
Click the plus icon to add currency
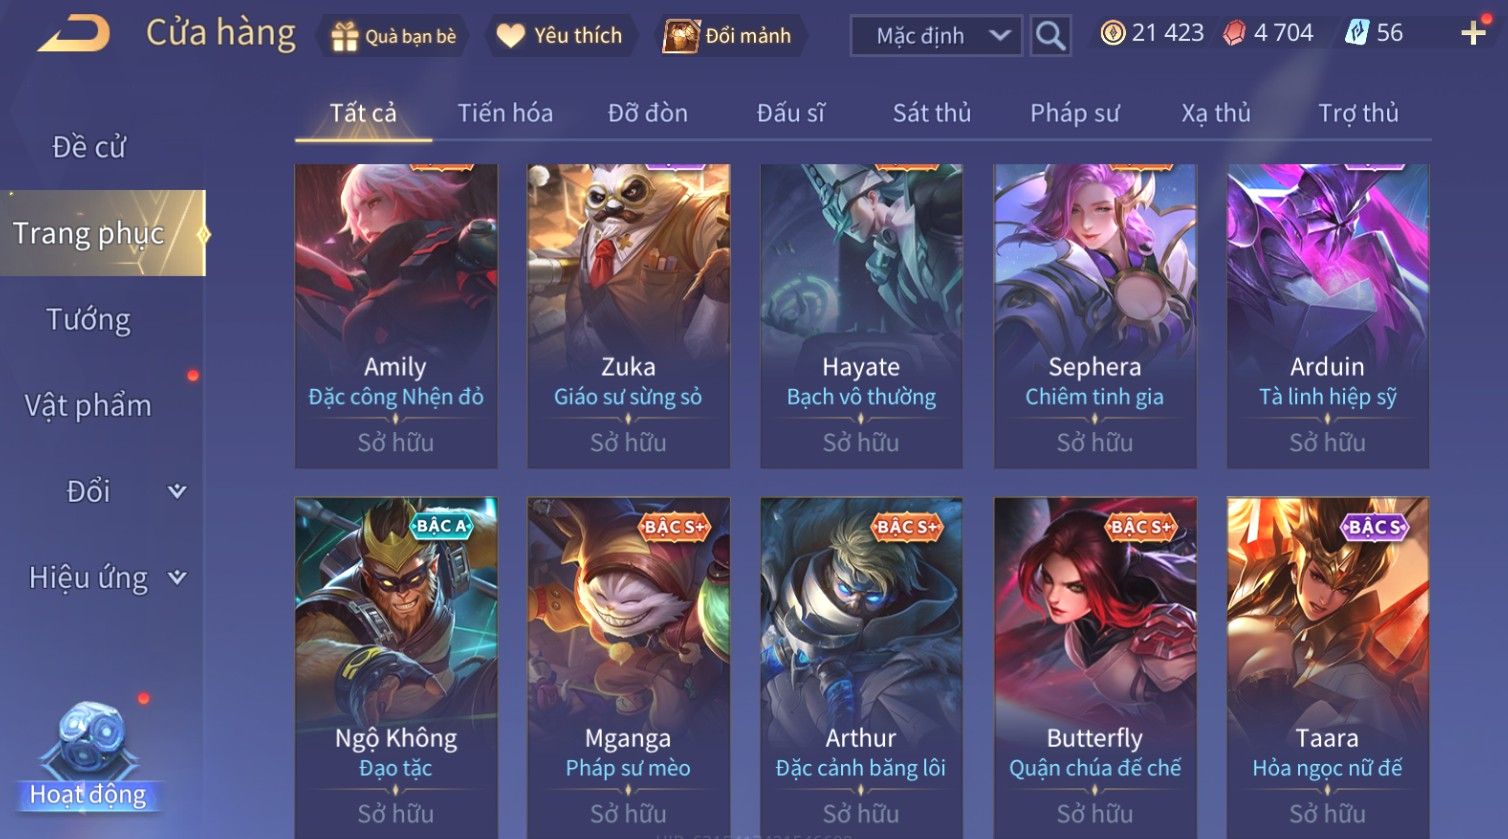(x=1473, y=34)
